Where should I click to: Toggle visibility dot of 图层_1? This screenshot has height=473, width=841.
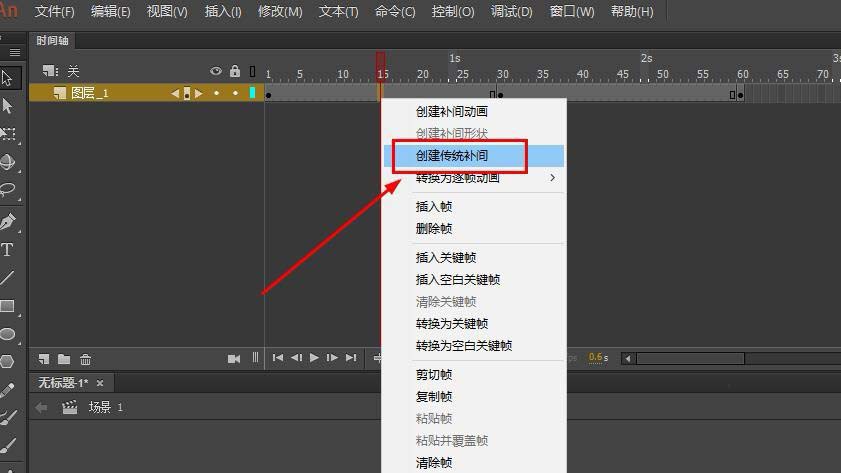coord(217,93)
